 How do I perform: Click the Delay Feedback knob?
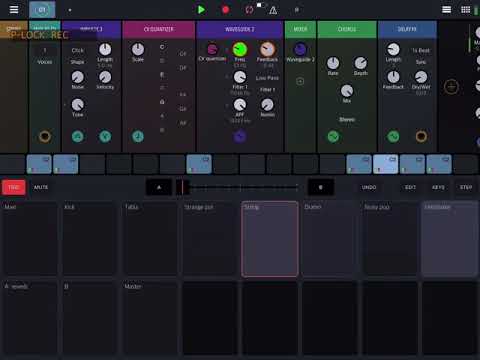tap(393, 77)
